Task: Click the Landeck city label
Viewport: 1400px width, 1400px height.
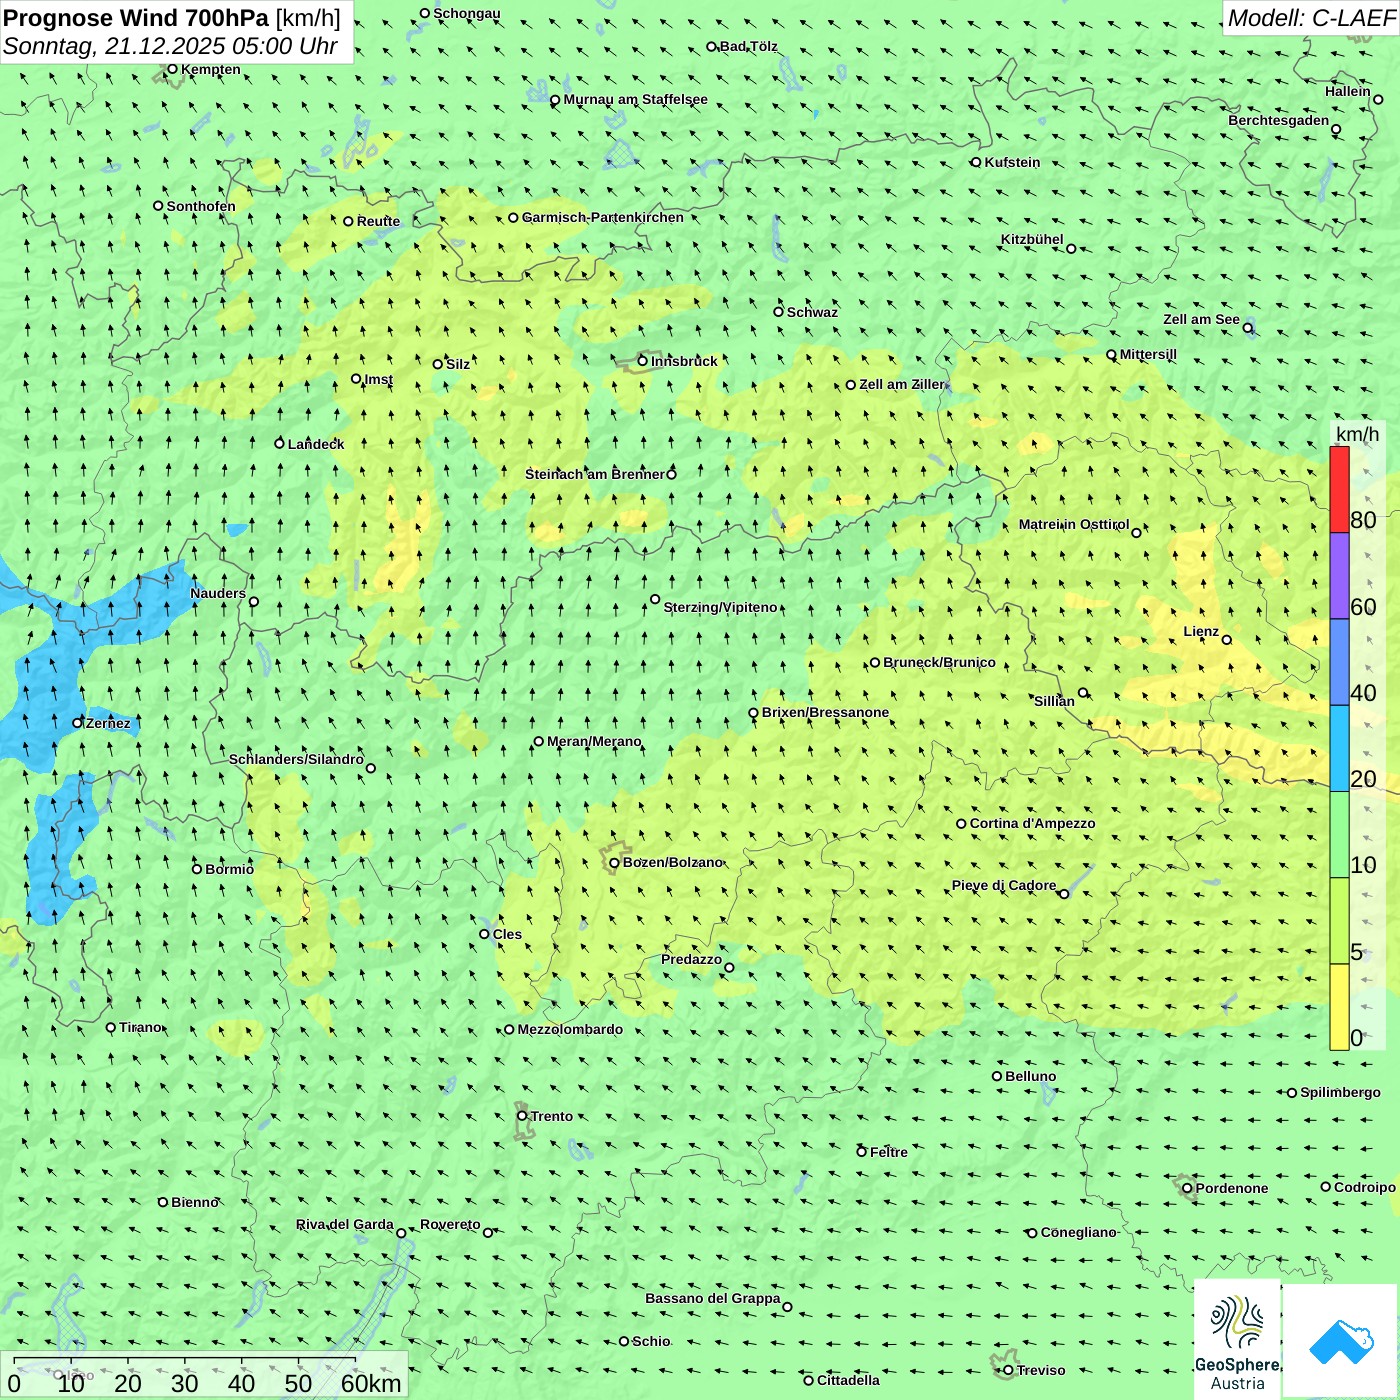Action: pyautogui.click(x=316, y=444)
